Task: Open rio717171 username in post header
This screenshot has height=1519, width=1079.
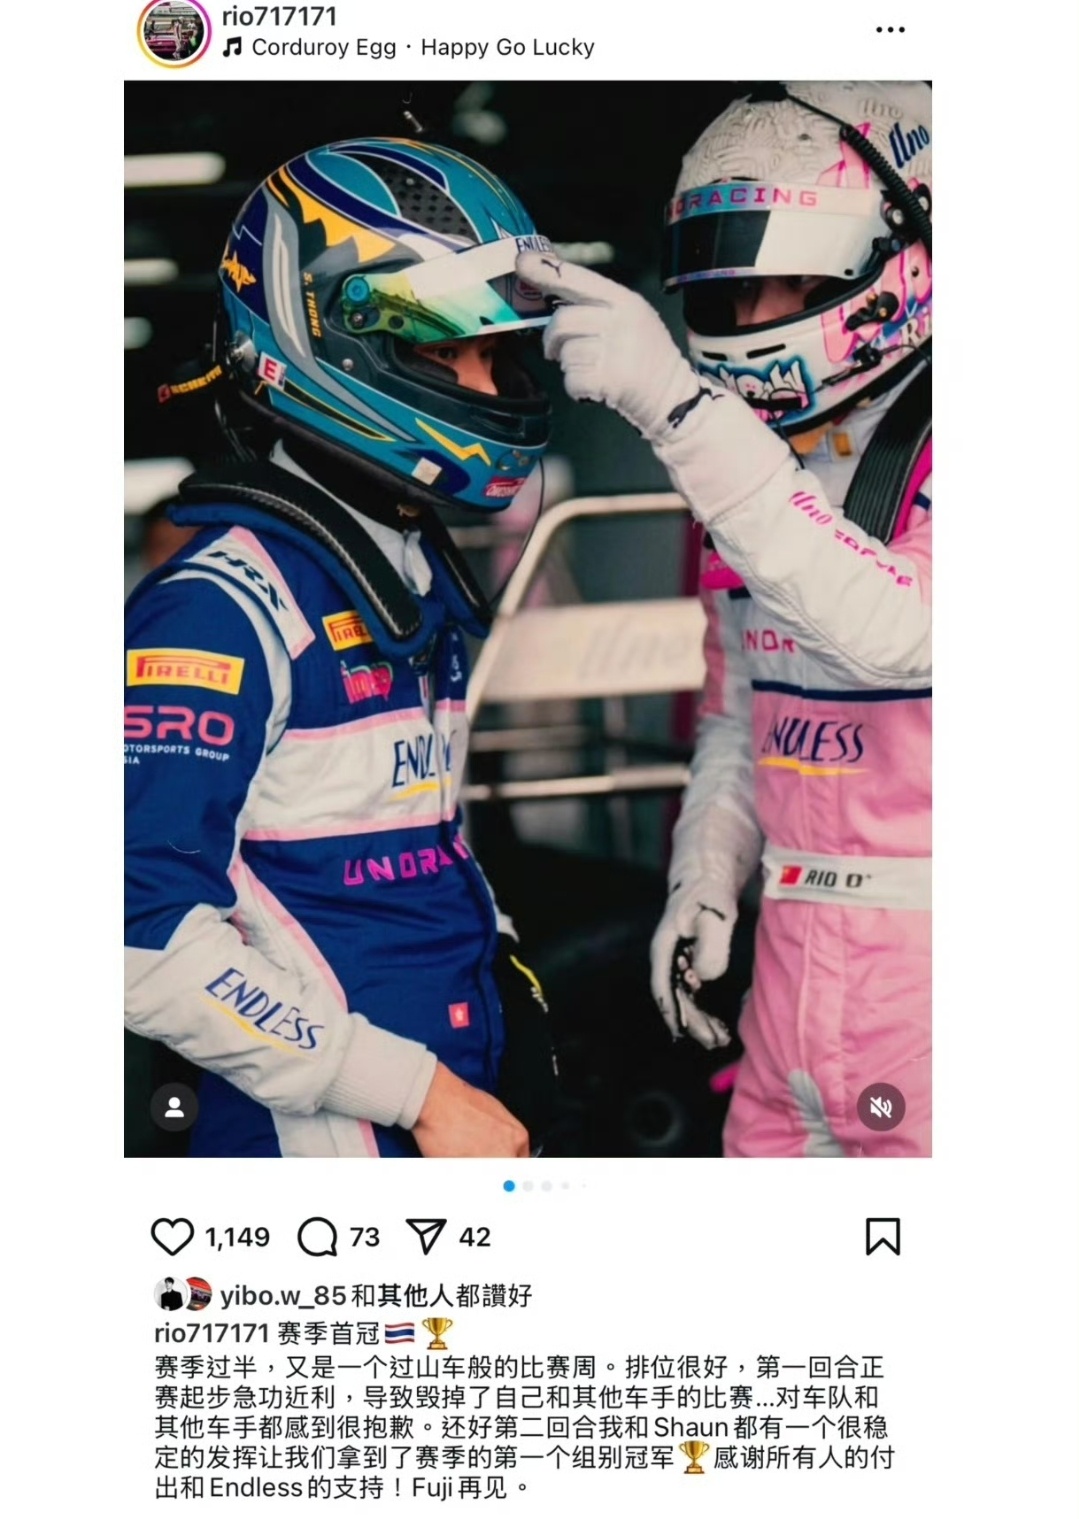Action: [x=279, y=16]
